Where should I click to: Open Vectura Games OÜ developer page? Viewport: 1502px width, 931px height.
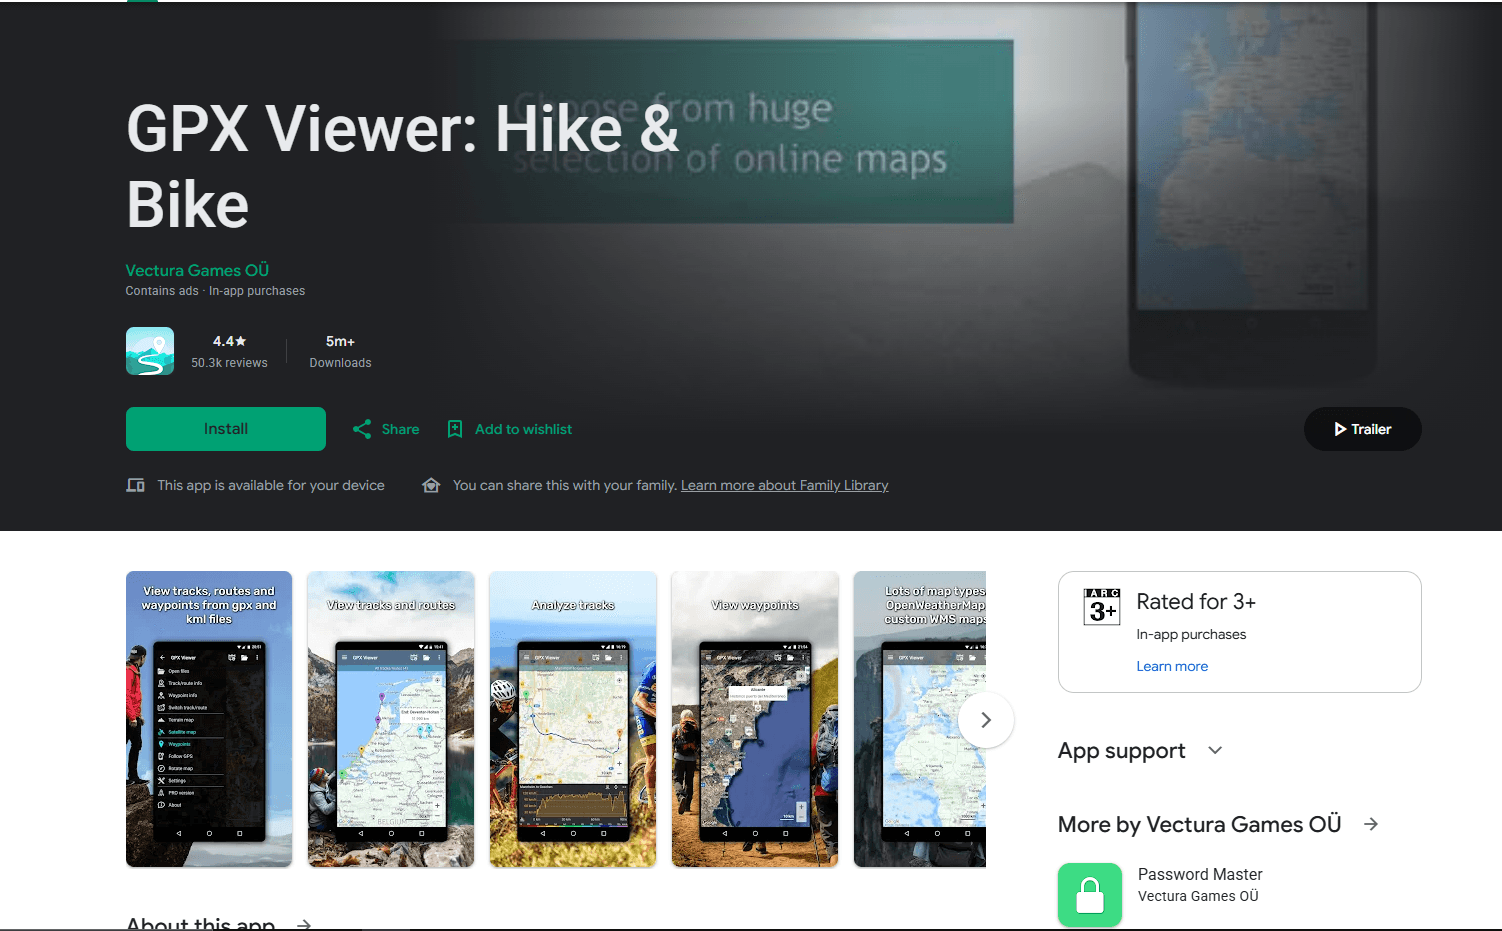tap(197, 270)
